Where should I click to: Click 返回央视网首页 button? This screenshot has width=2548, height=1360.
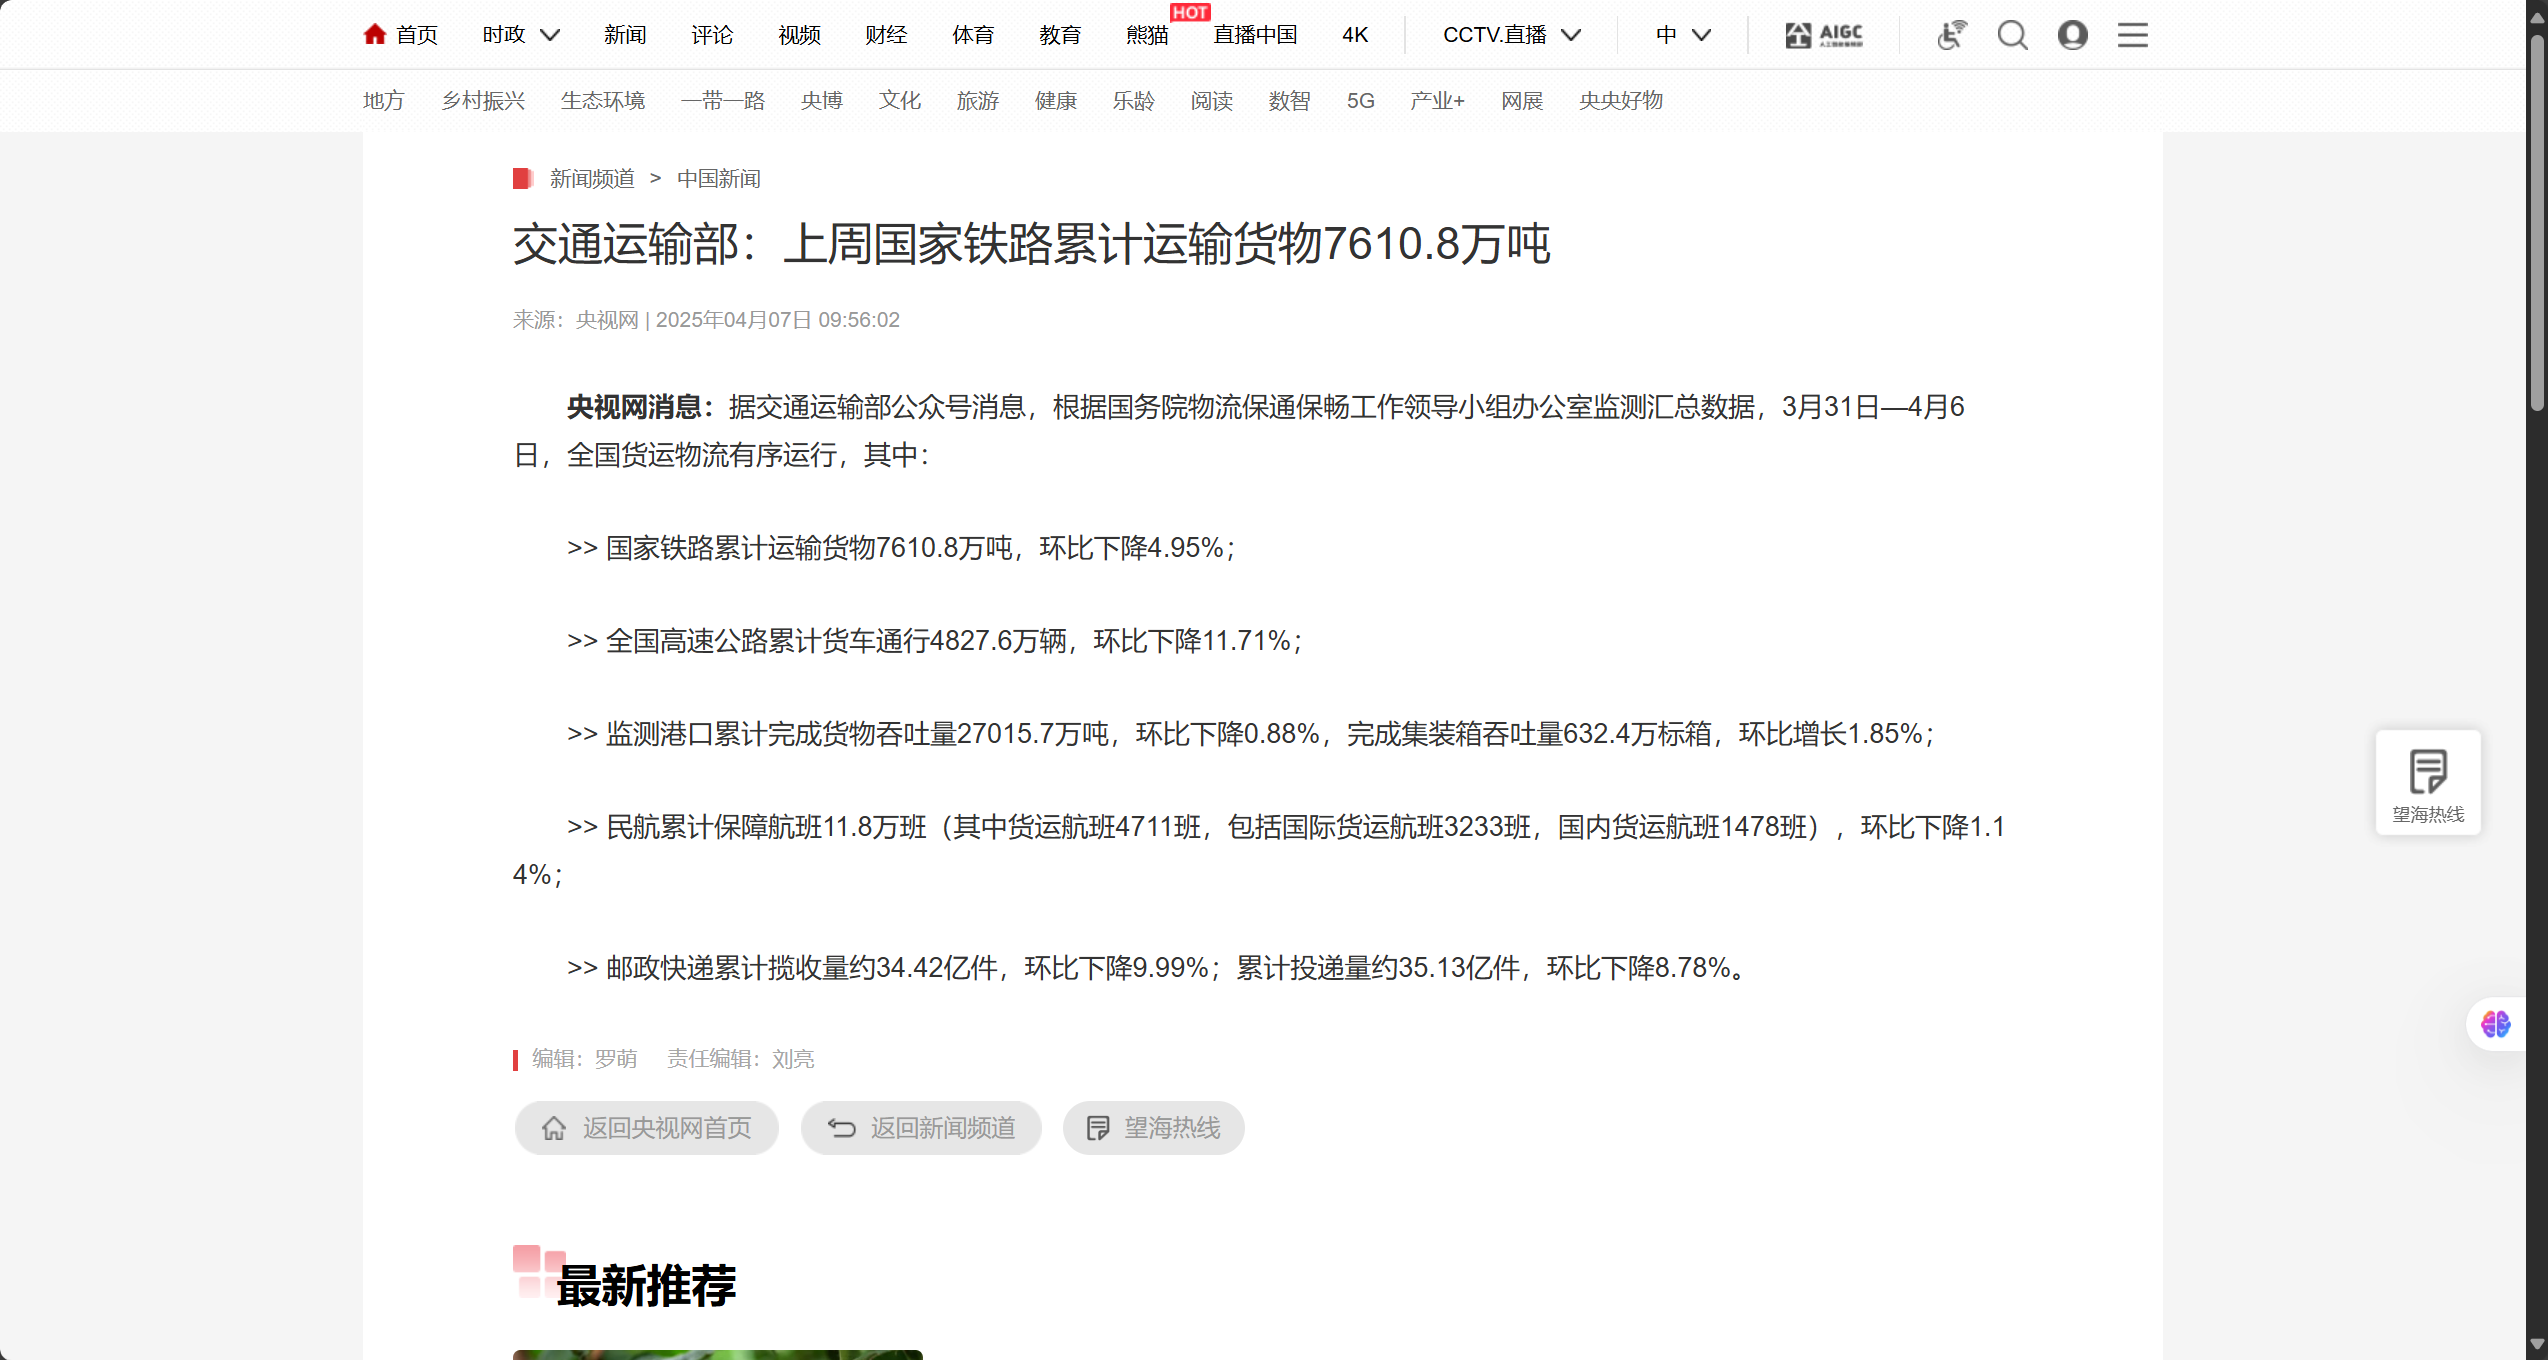pos(647,1128)
